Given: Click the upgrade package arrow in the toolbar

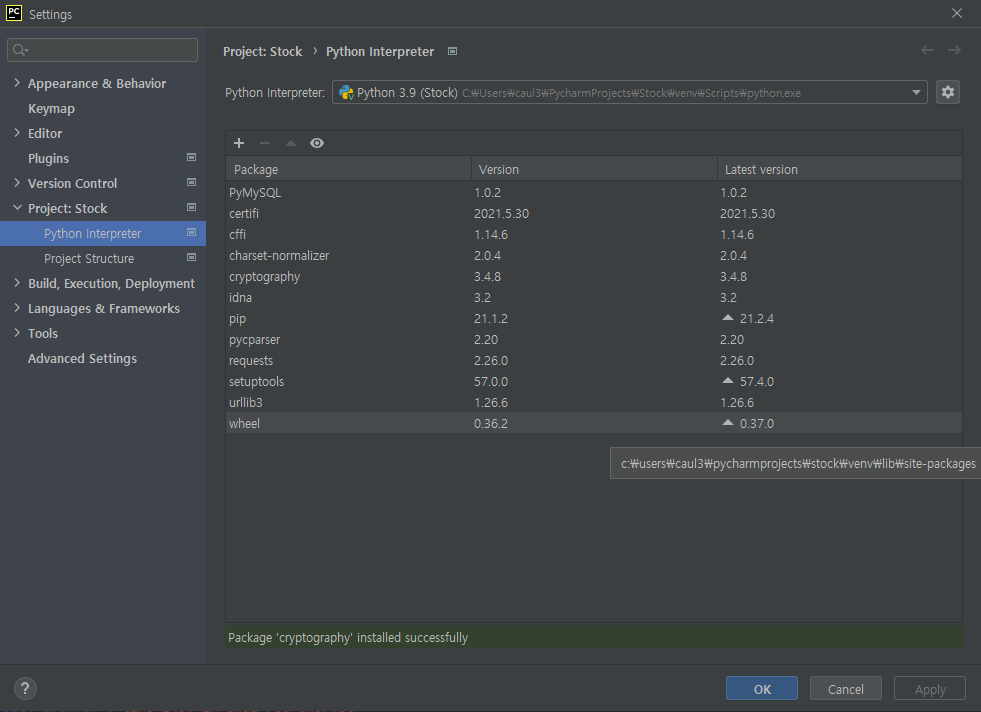Looking at the screenshot, I should pyautogui.click(x=291, y=143).
